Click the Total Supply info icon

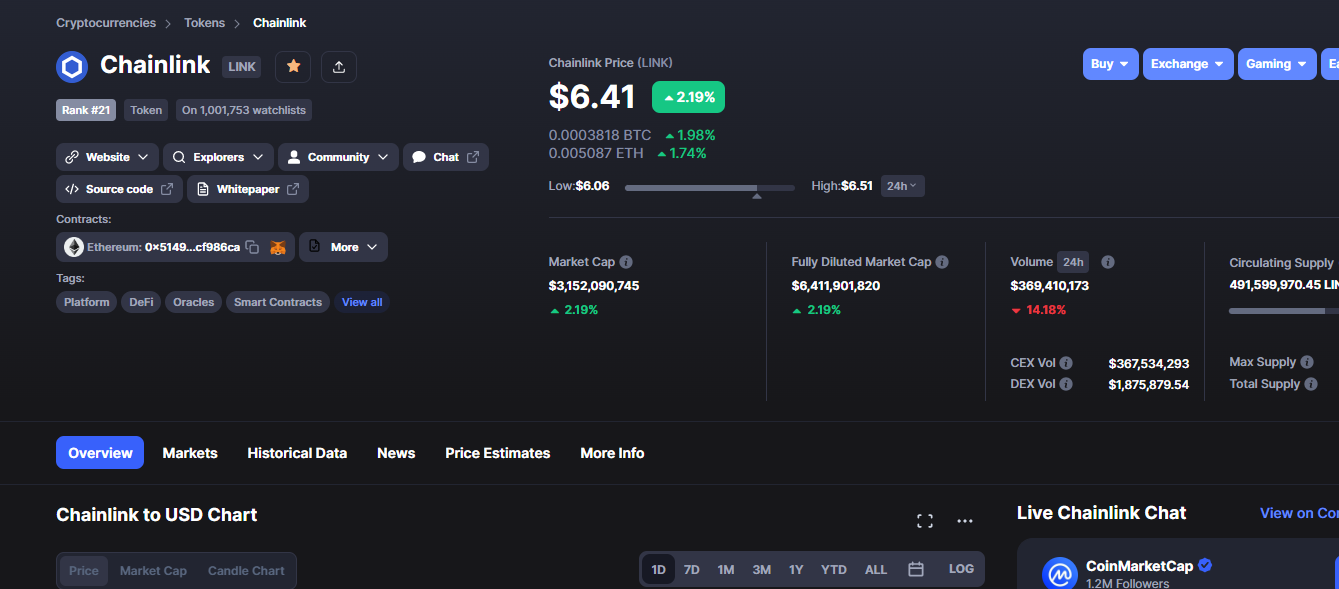point(1311,384)
